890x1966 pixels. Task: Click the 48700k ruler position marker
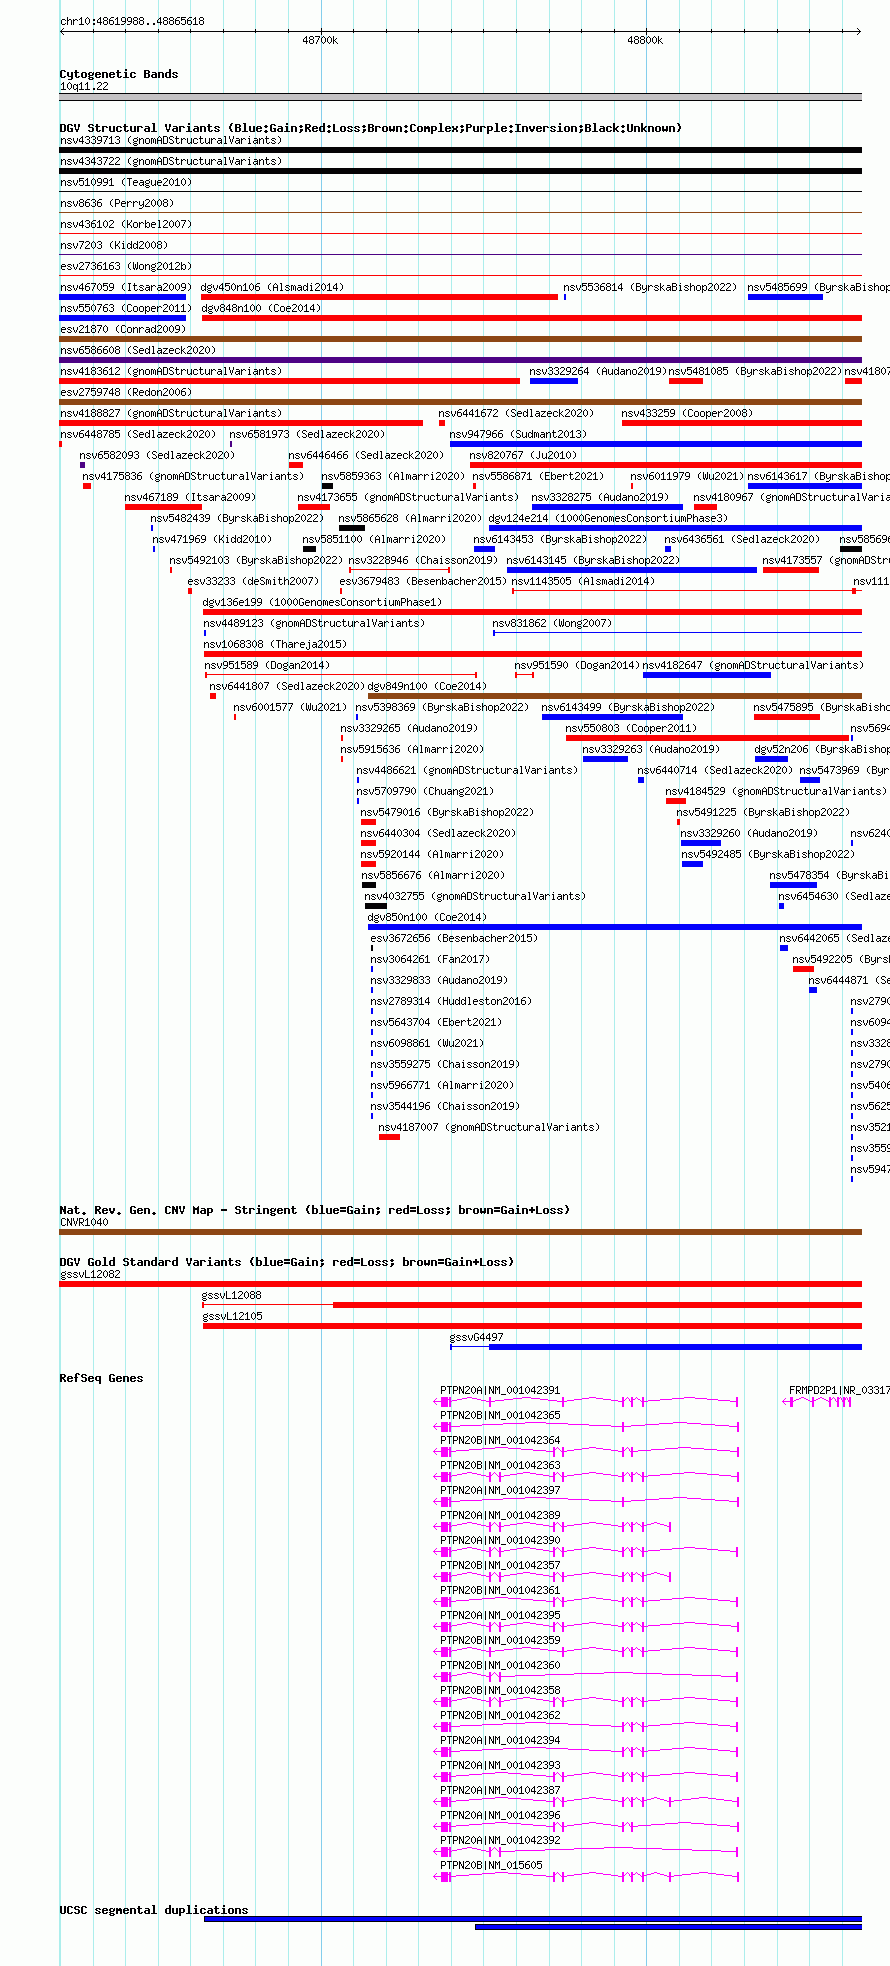click(x=320, y=40)
